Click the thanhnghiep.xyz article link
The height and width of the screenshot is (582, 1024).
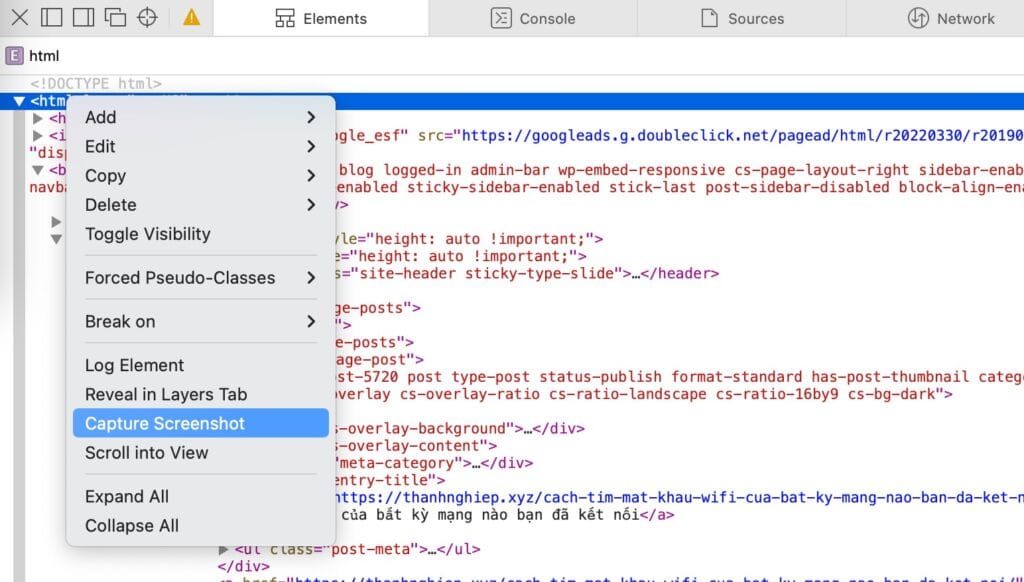679,498
